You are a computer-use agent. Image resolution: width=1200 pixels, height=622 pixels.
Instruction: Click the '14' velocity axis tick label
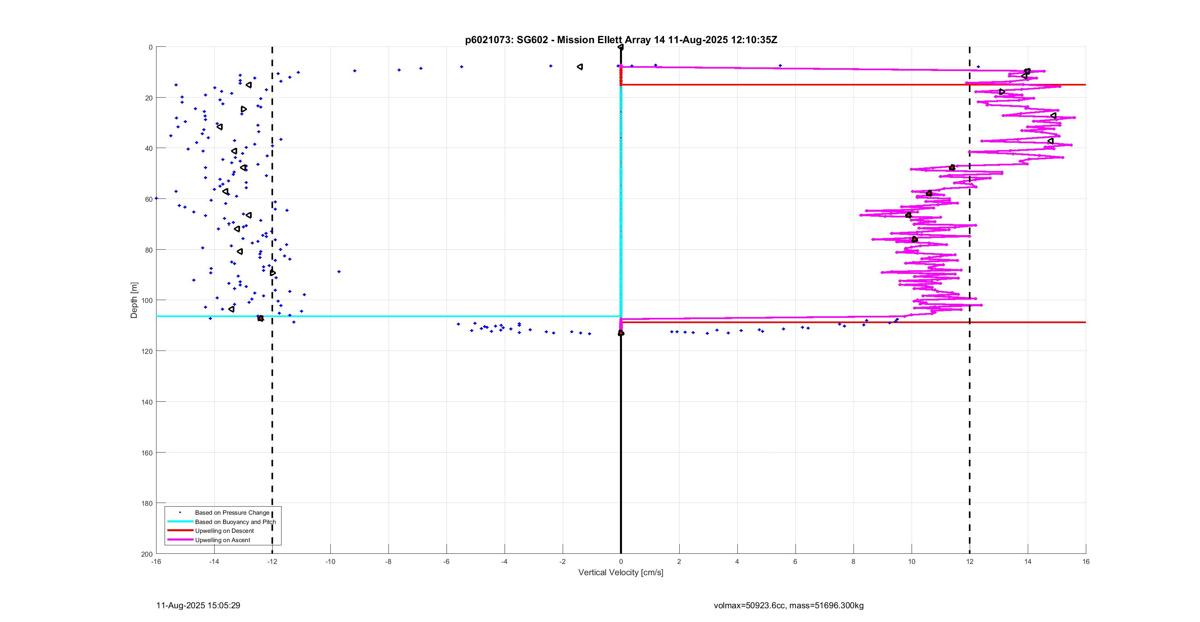(1028, 561)
